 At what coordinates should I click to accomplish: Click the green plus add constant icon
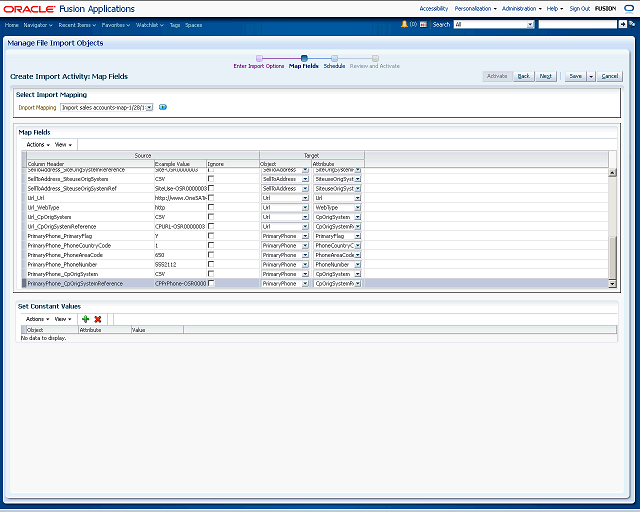(85, 318)
